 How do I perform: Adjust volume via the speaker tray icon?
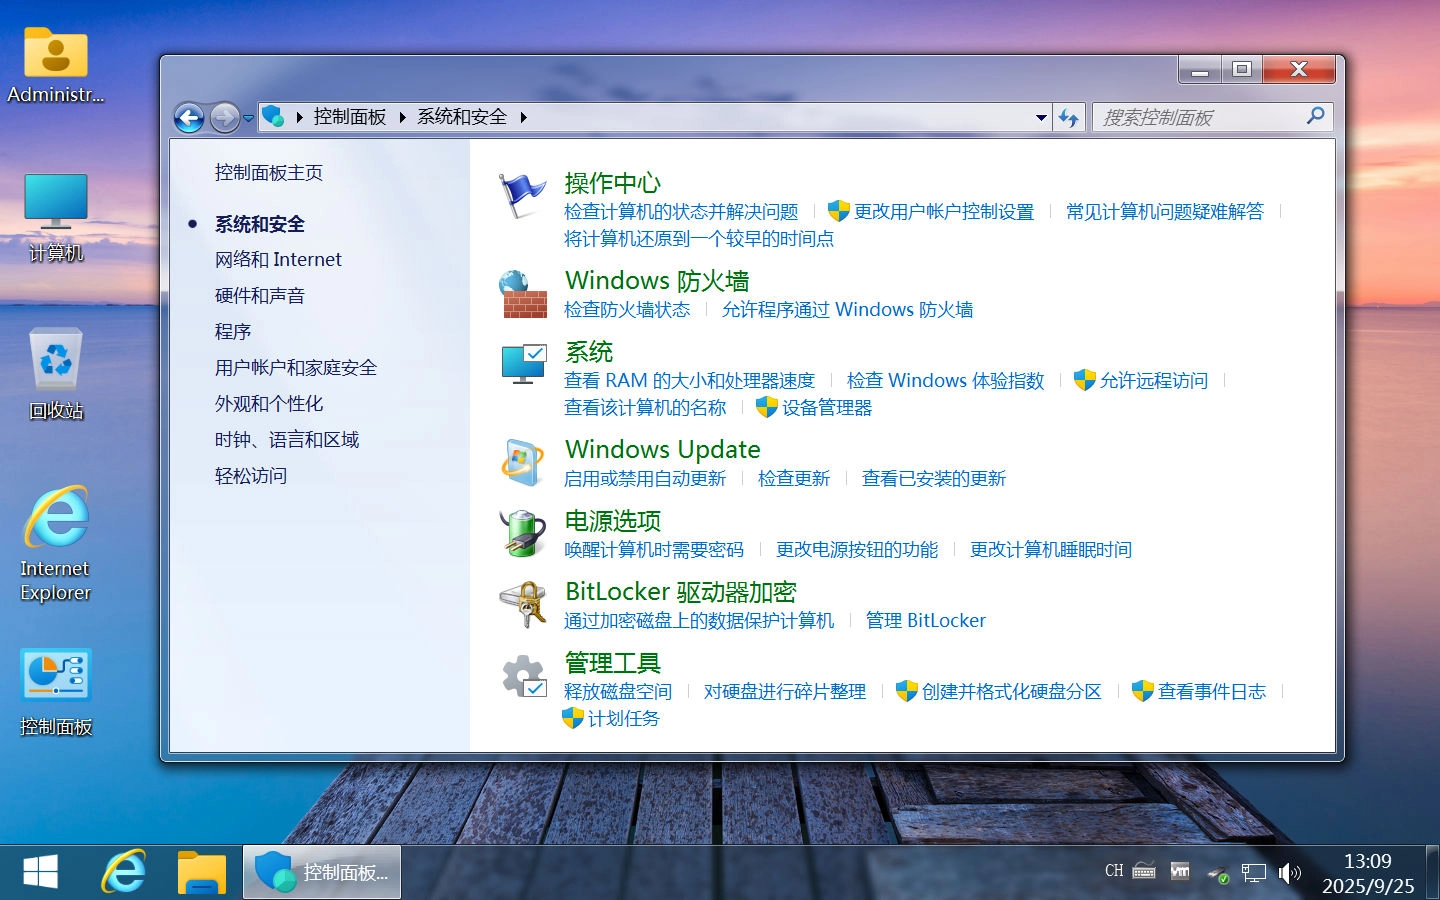click(x=1289, y=873)
